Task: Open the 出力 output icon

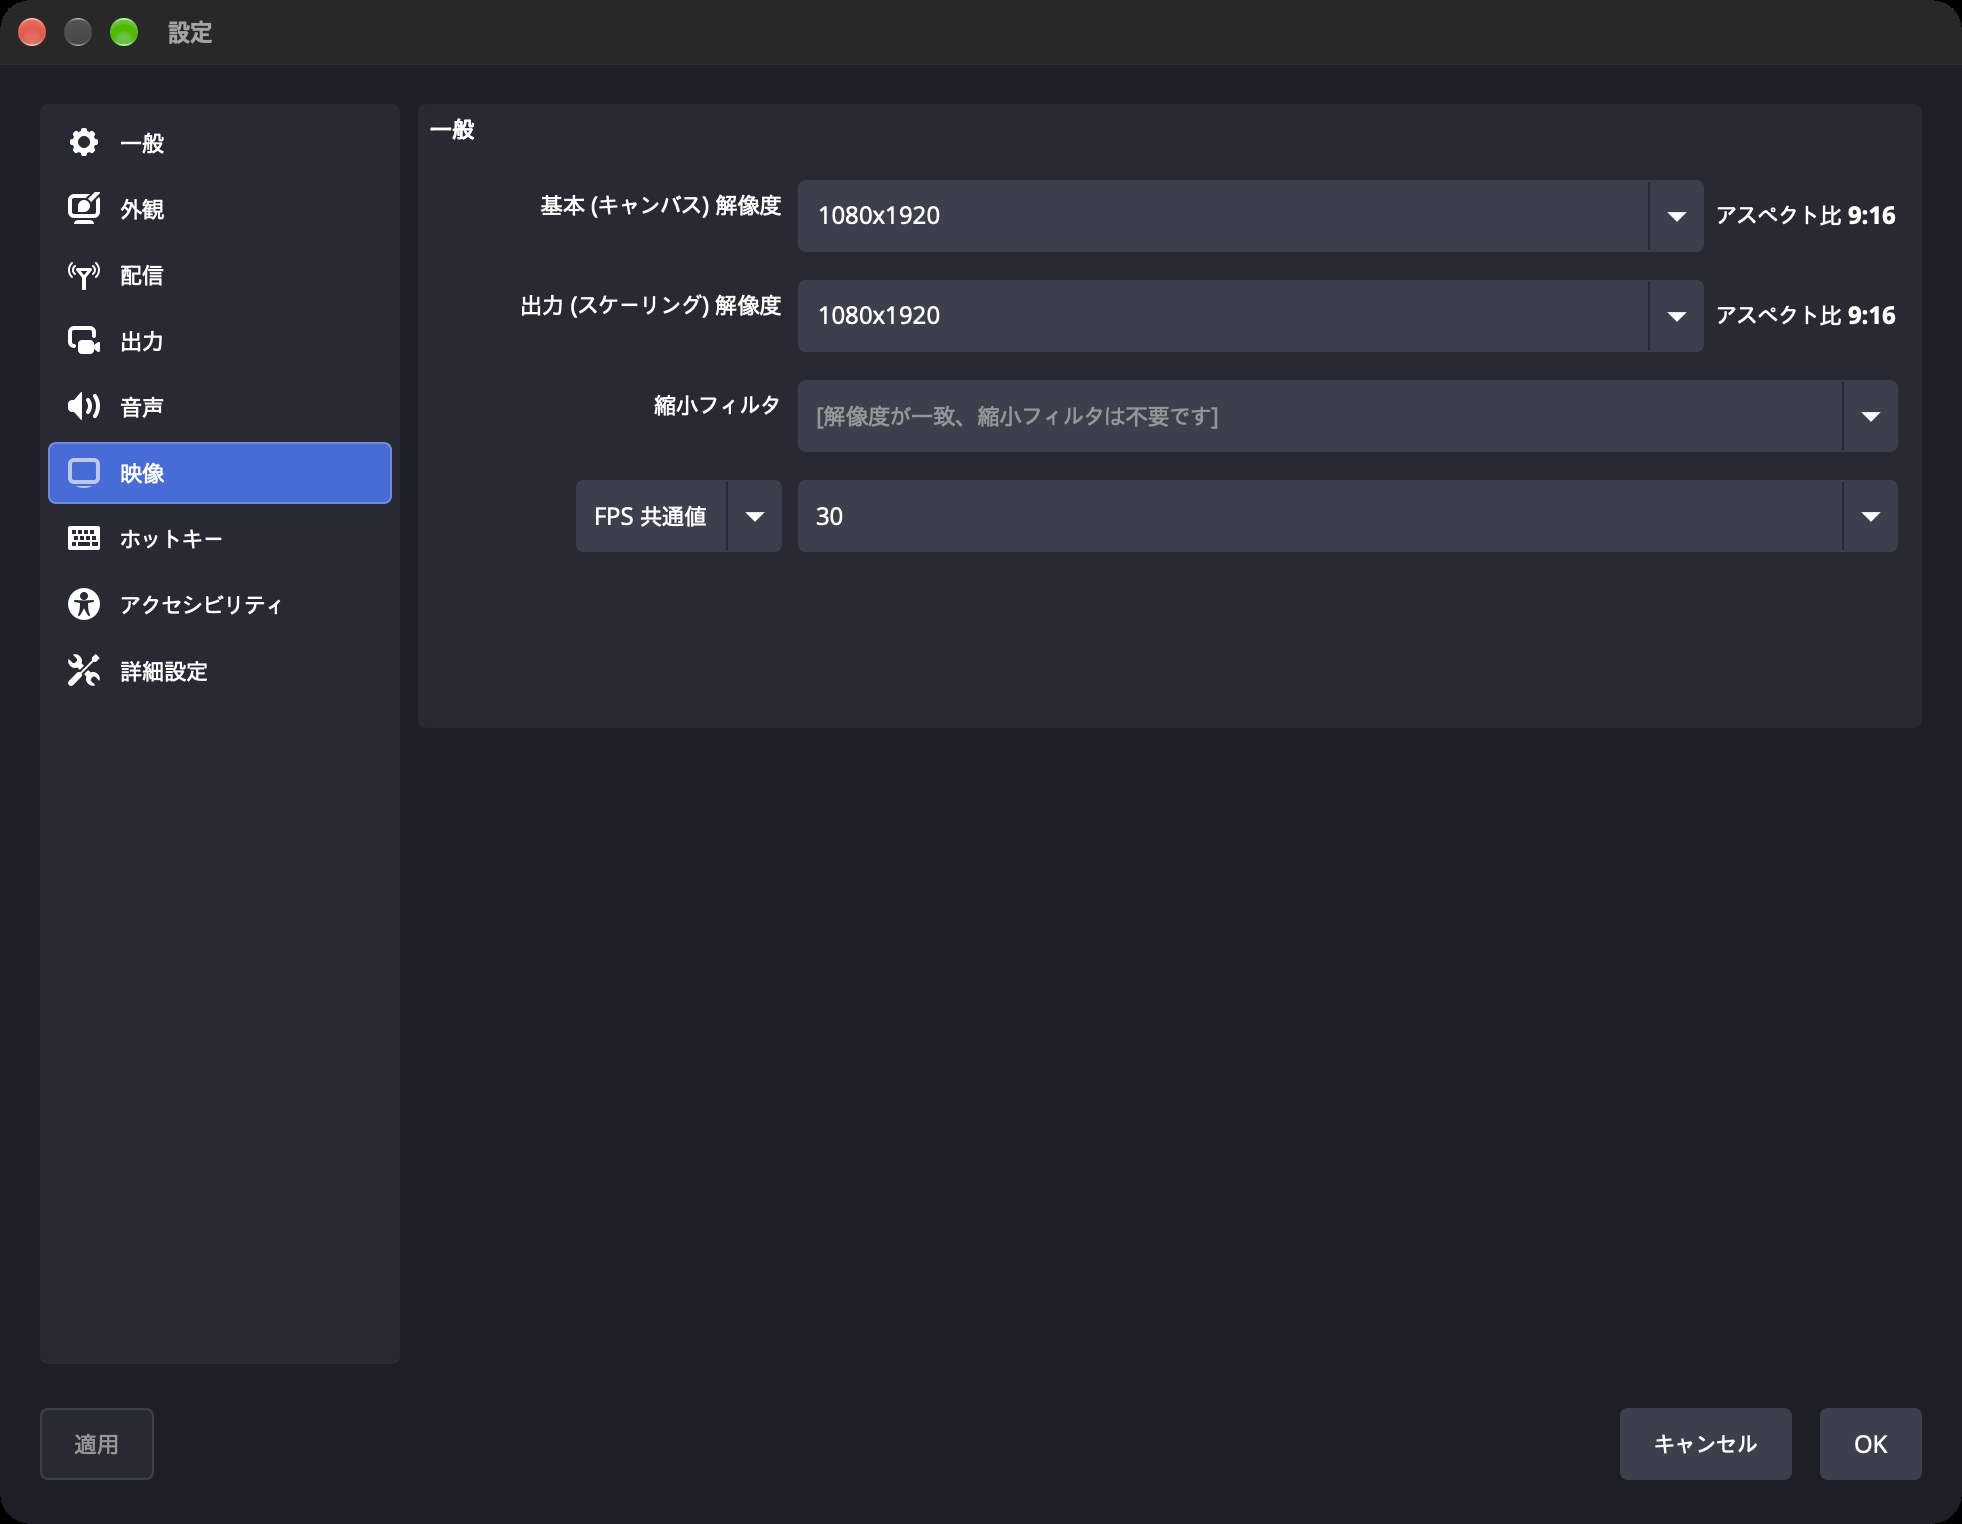Action: pyautogui.click(x=84, y=341)
